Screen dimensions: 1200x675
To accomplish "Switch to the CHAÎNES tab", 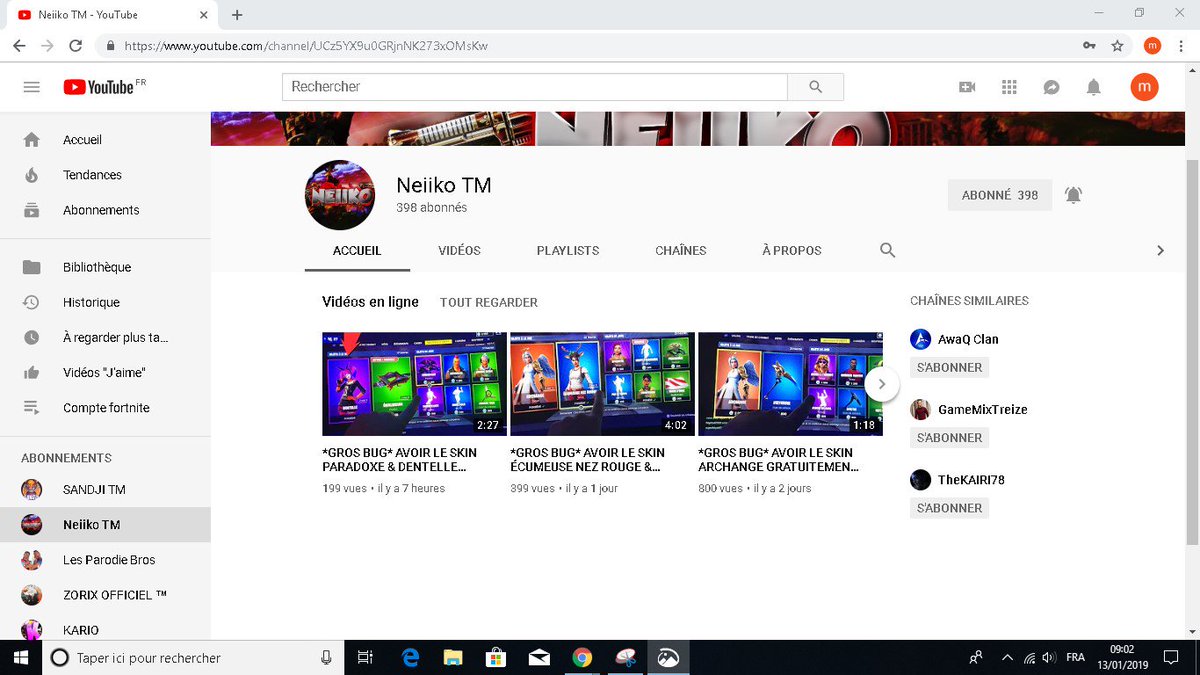I will pyautogui.click(x=681, y=251).
